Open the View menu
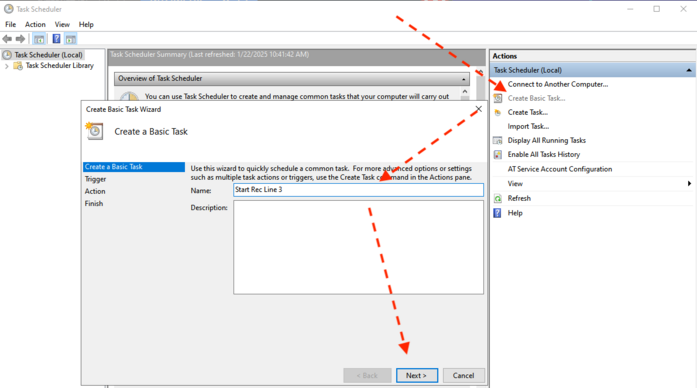 click(62, 24)
